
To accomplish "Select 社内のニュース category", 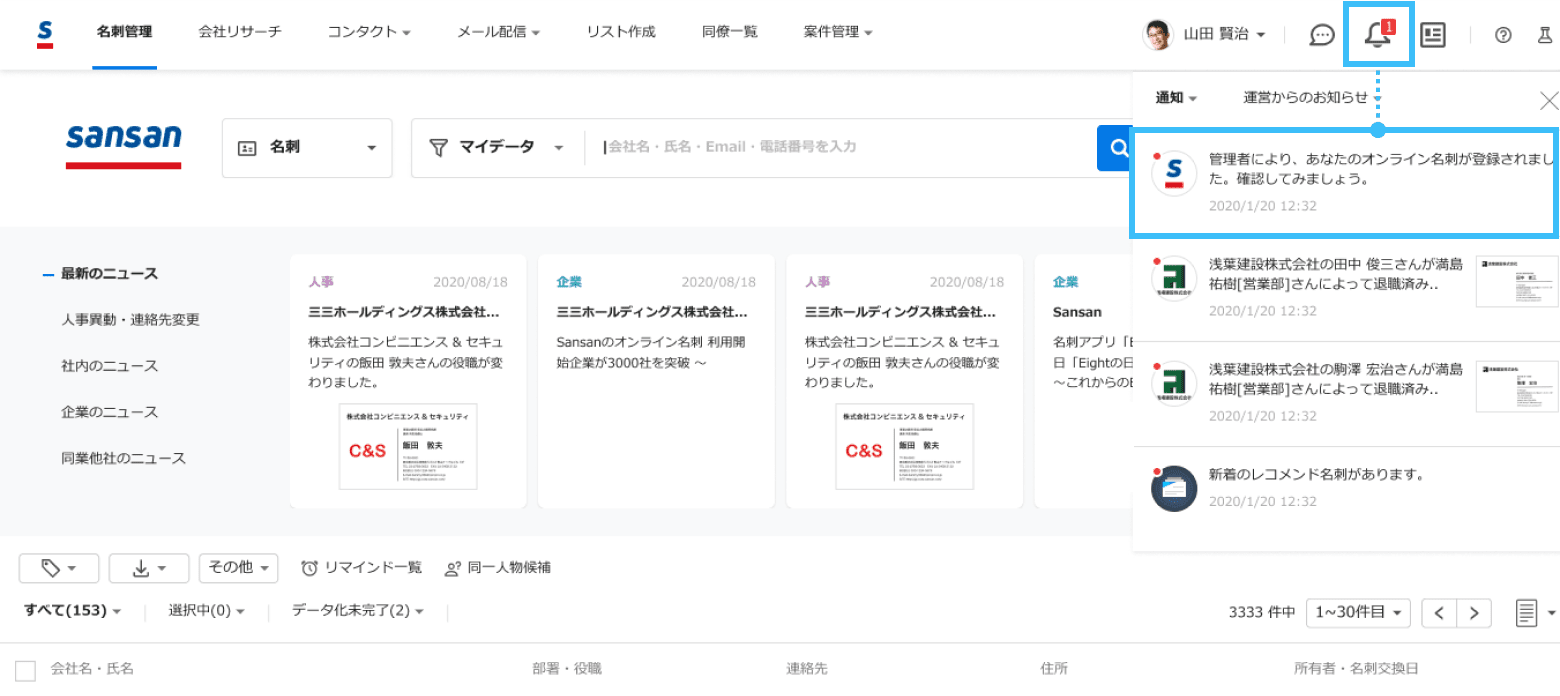I will [109, 366].
